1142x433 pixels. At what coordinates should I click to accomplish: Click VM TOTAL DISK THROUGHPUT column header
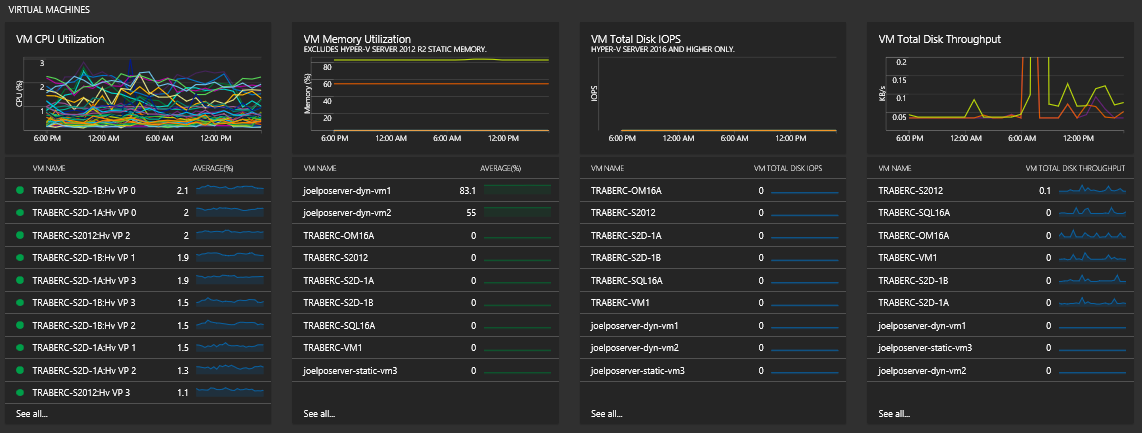pos(1077,168)
